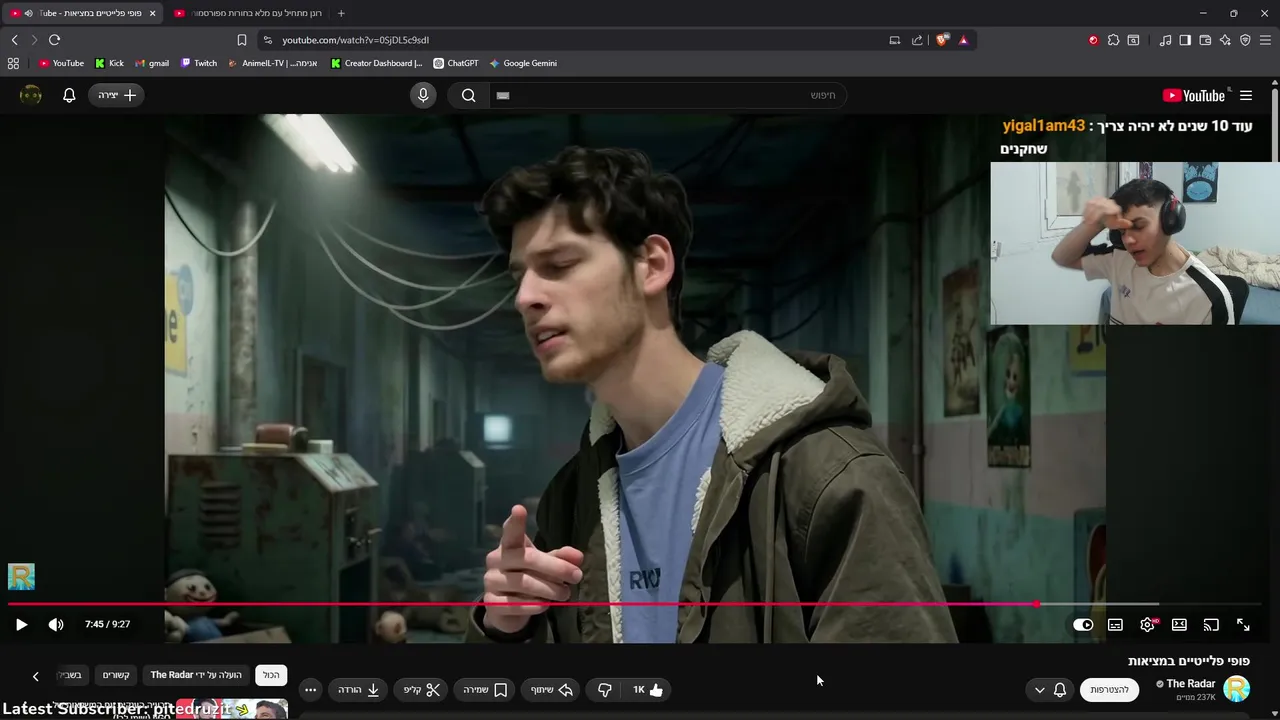Open The Radar channel name link
The height and width of the screenshot is (720, 1280).
[x=1191, y=684]
